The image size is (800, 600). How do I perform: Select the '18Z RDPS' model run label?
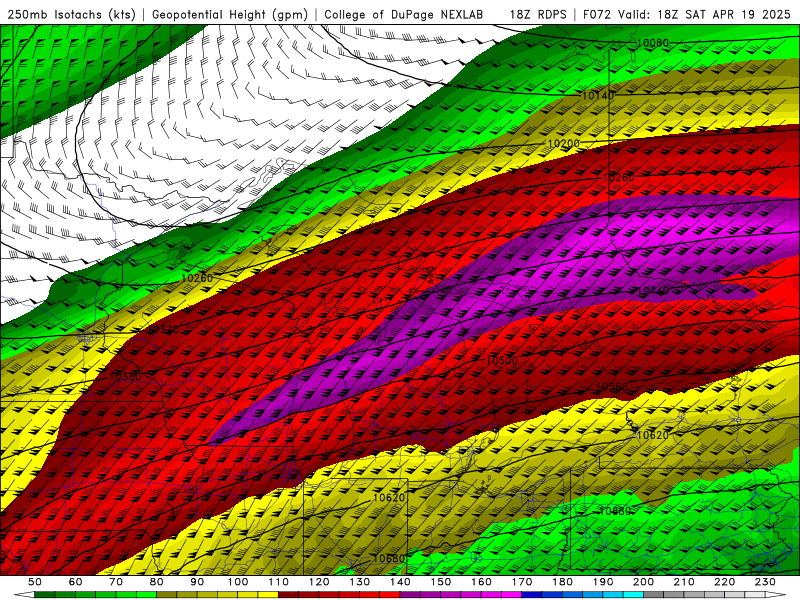click(538, 14)
